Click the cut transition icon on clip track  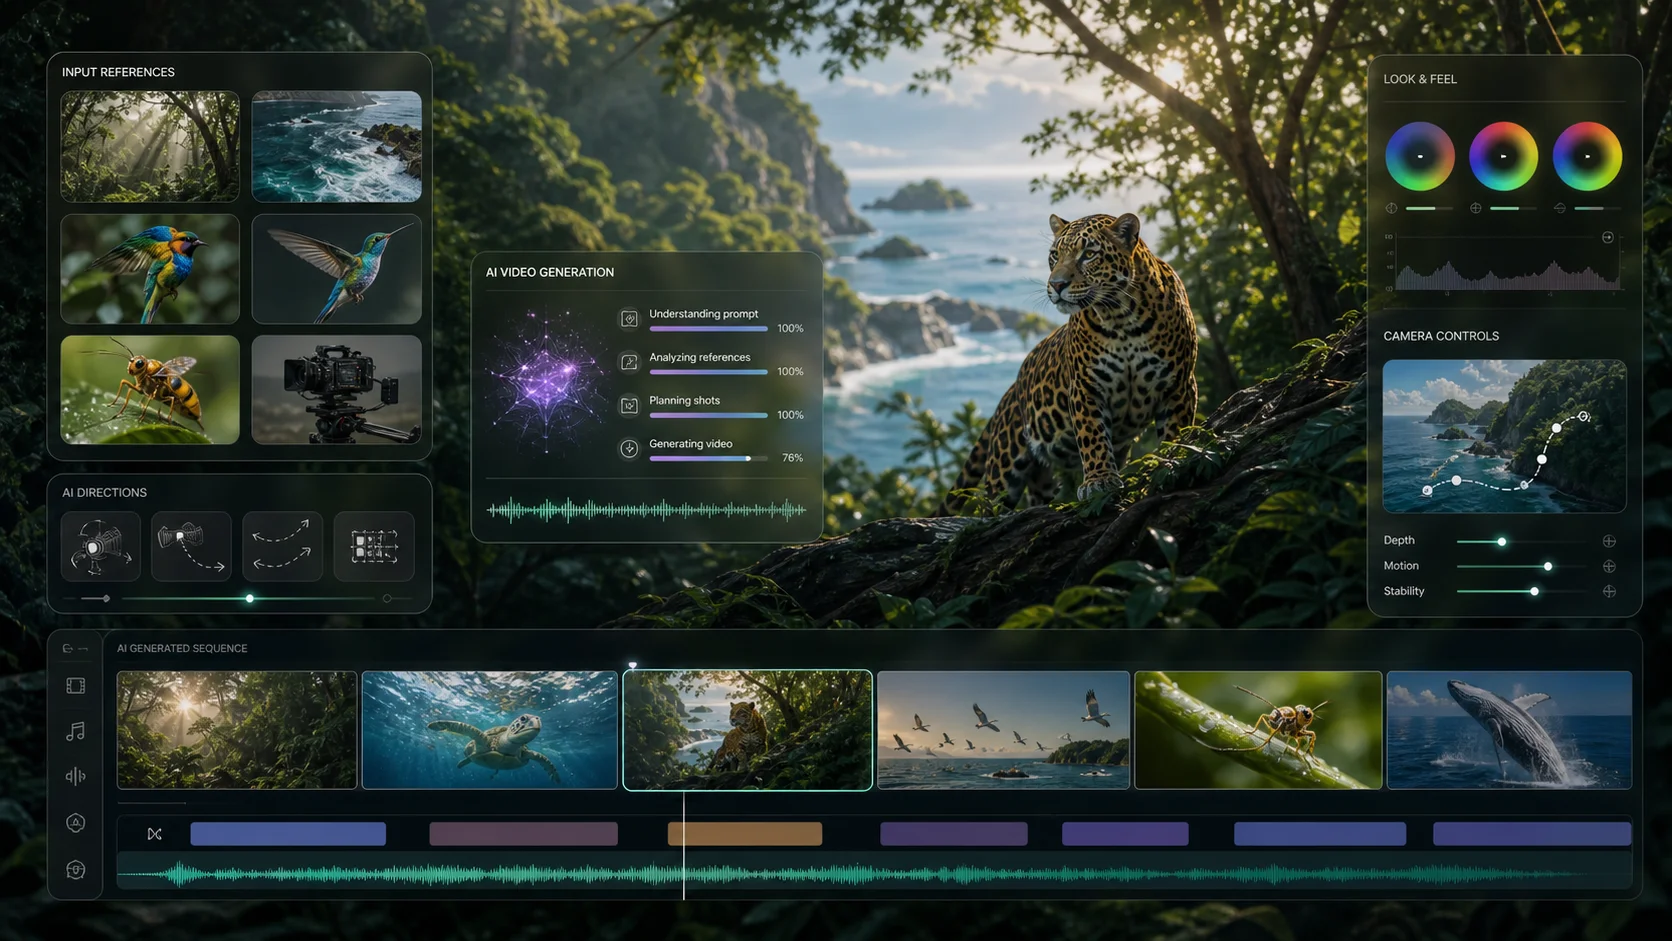click(154, 834)
